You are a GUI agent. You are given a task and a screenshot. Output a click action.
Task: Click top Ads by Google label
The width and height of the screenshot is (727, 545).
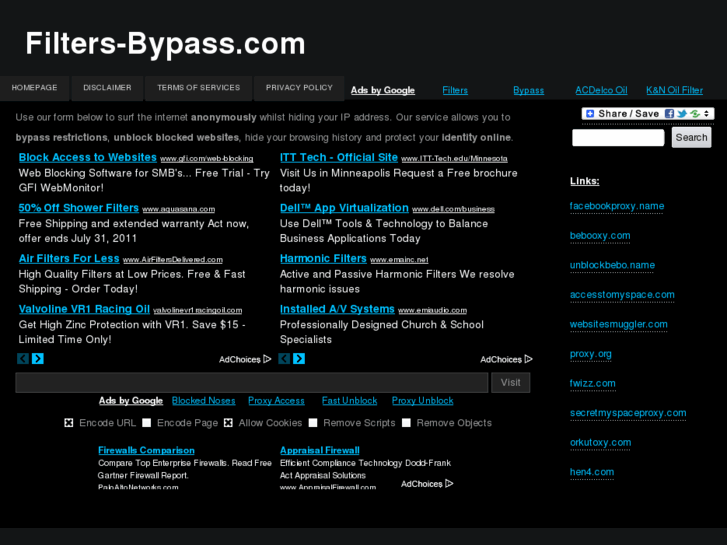pyautogui.click(x=383, y=90)
